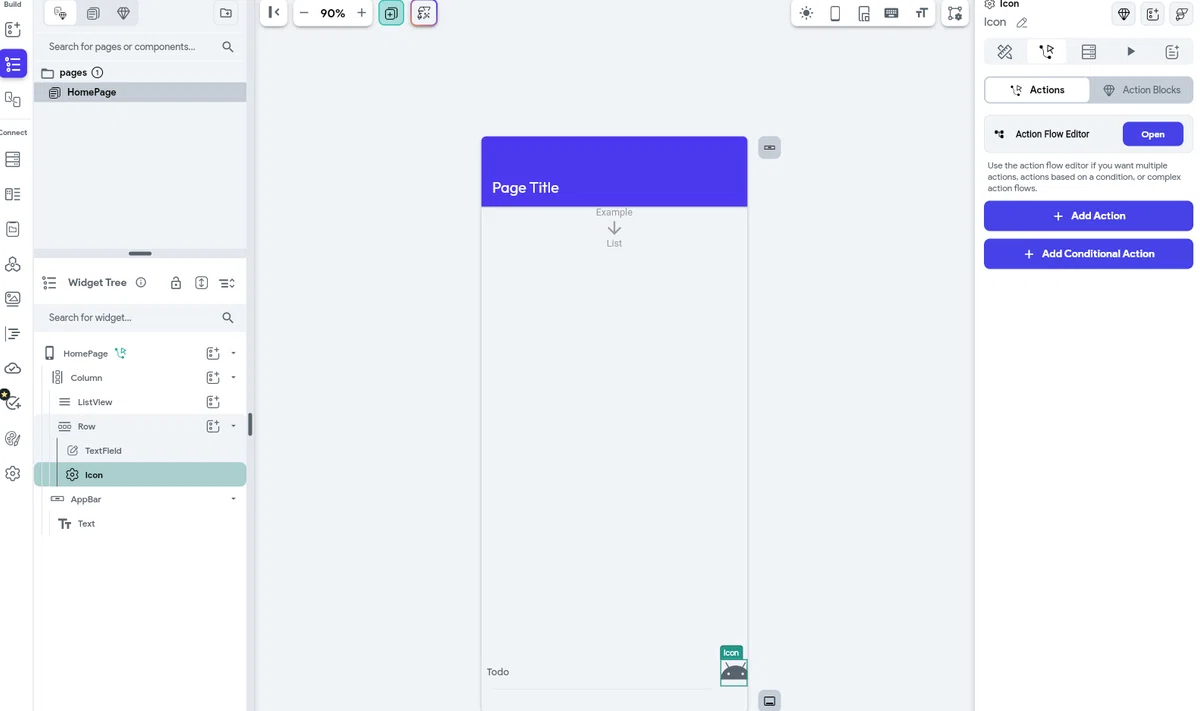
Task: Toggle the Widget Tree lock icon
Action: pyautogui.click(x=176, y=283)
